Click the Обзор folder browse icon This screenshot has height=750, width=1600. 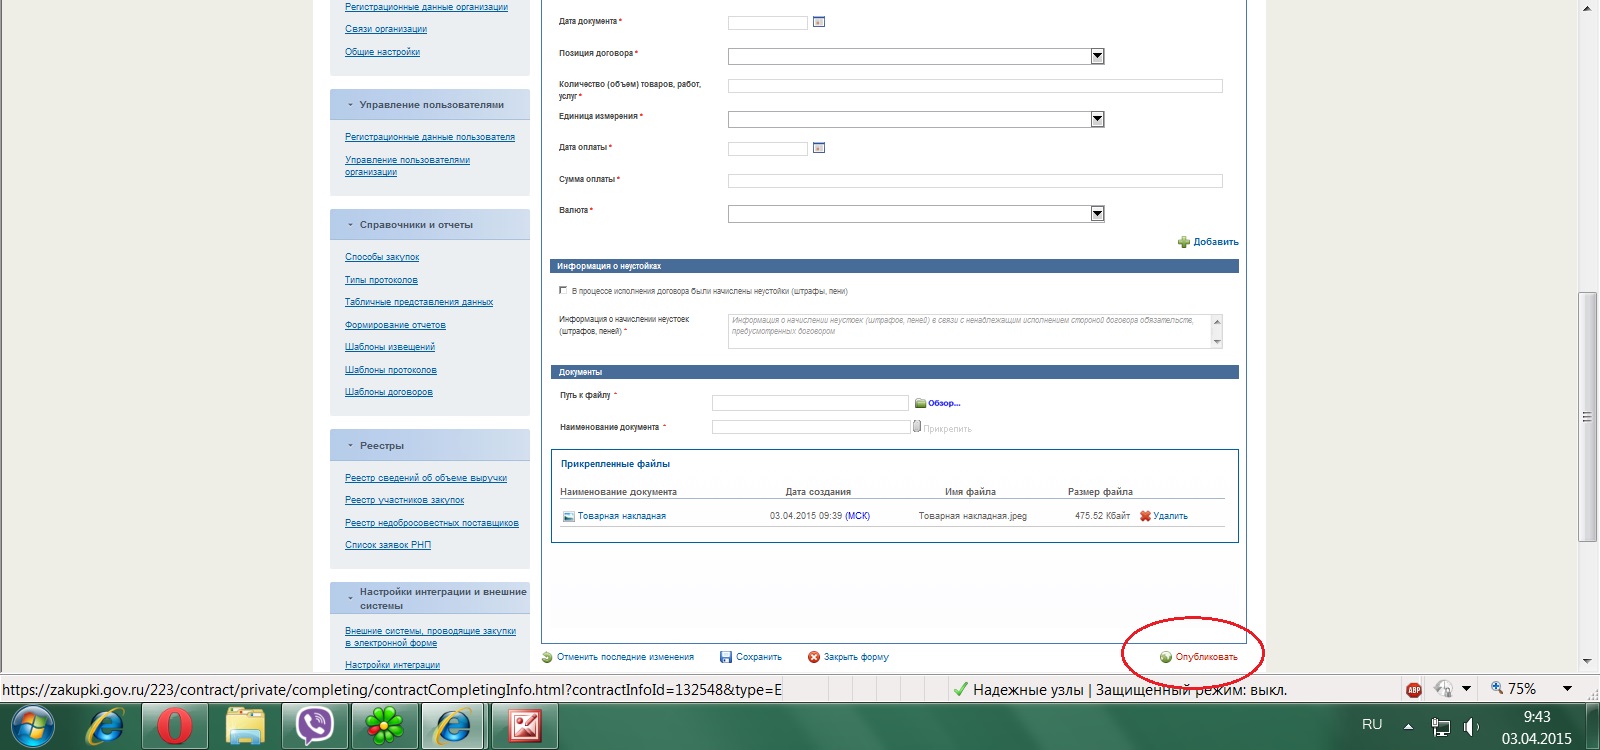[920, 403]
